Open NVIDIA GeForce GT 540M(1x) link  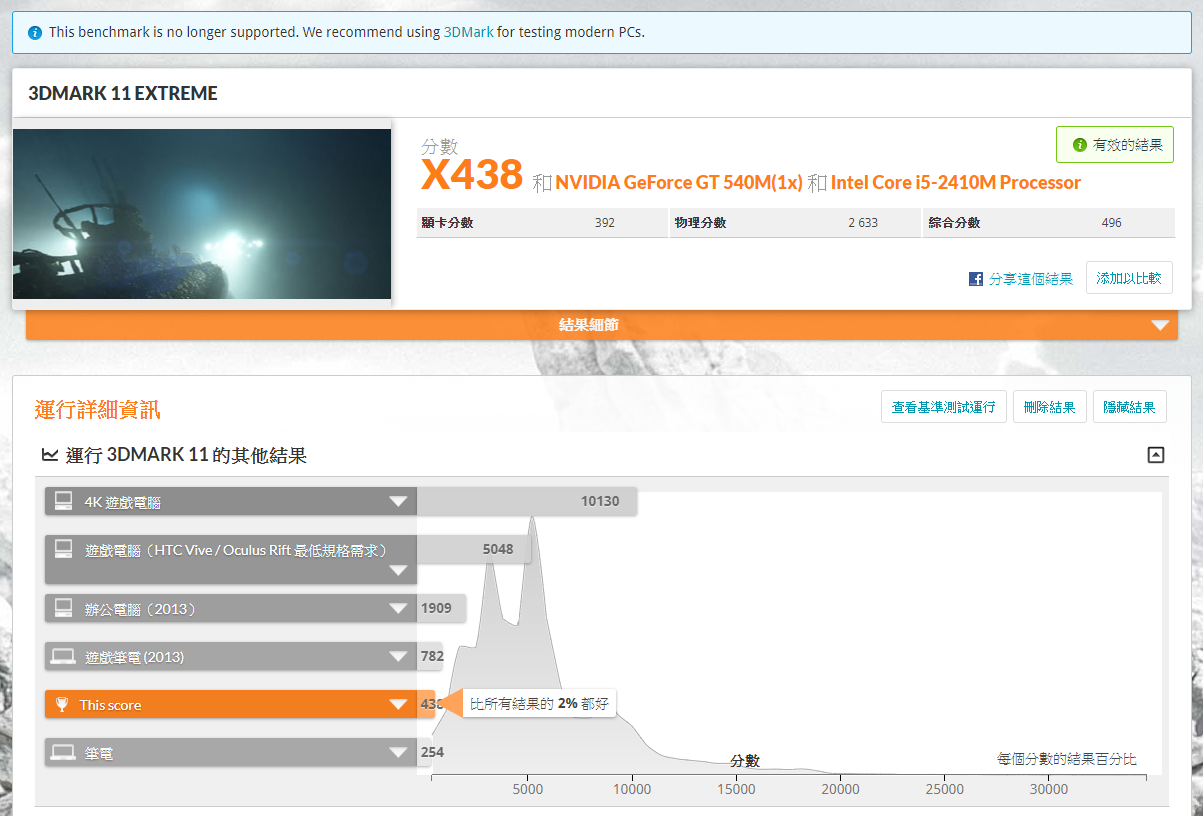[679, 183]
